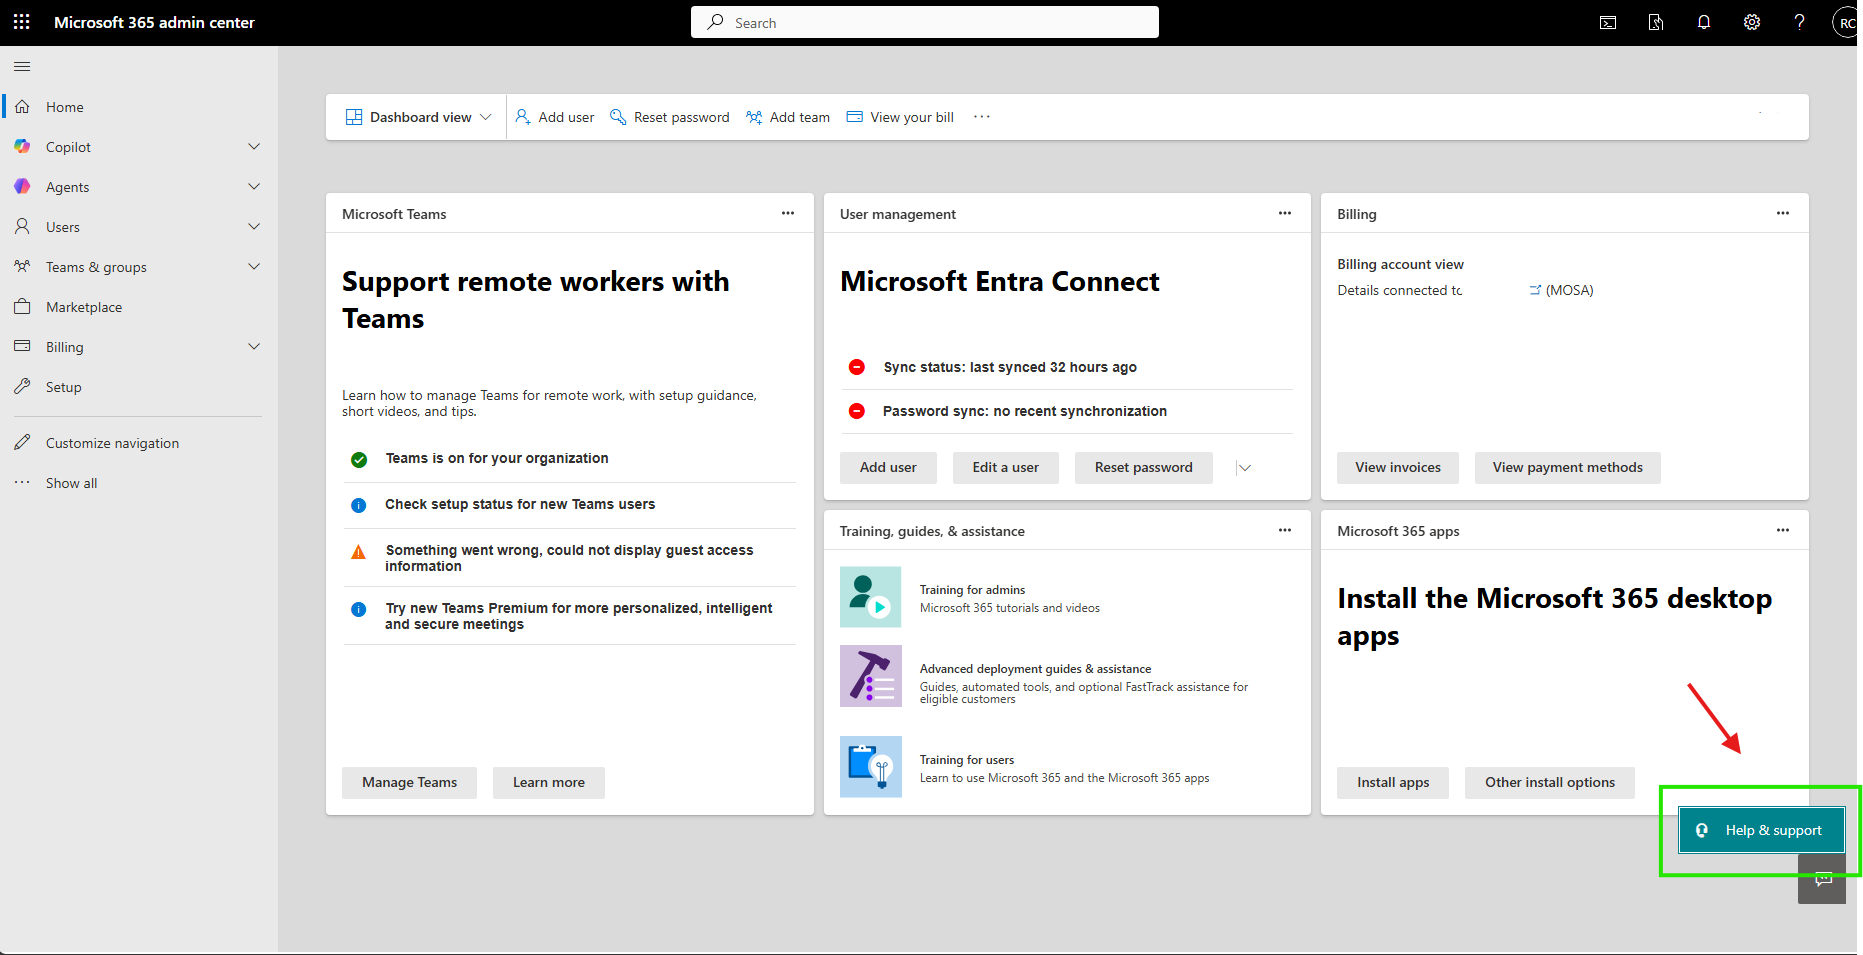Screen dimensions: 1863x955
Task: Click Other install options button
Action: point(1550,783)
